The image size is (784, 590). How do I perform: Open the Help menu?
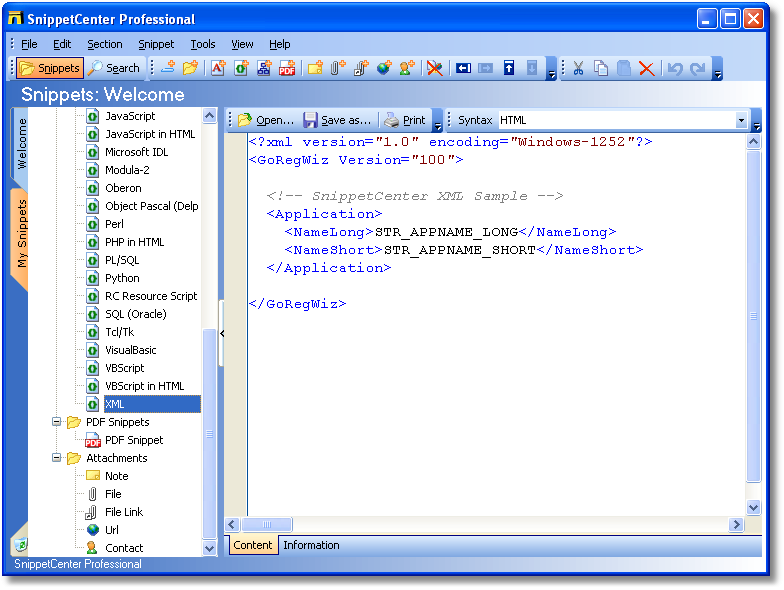coord(280,44)
